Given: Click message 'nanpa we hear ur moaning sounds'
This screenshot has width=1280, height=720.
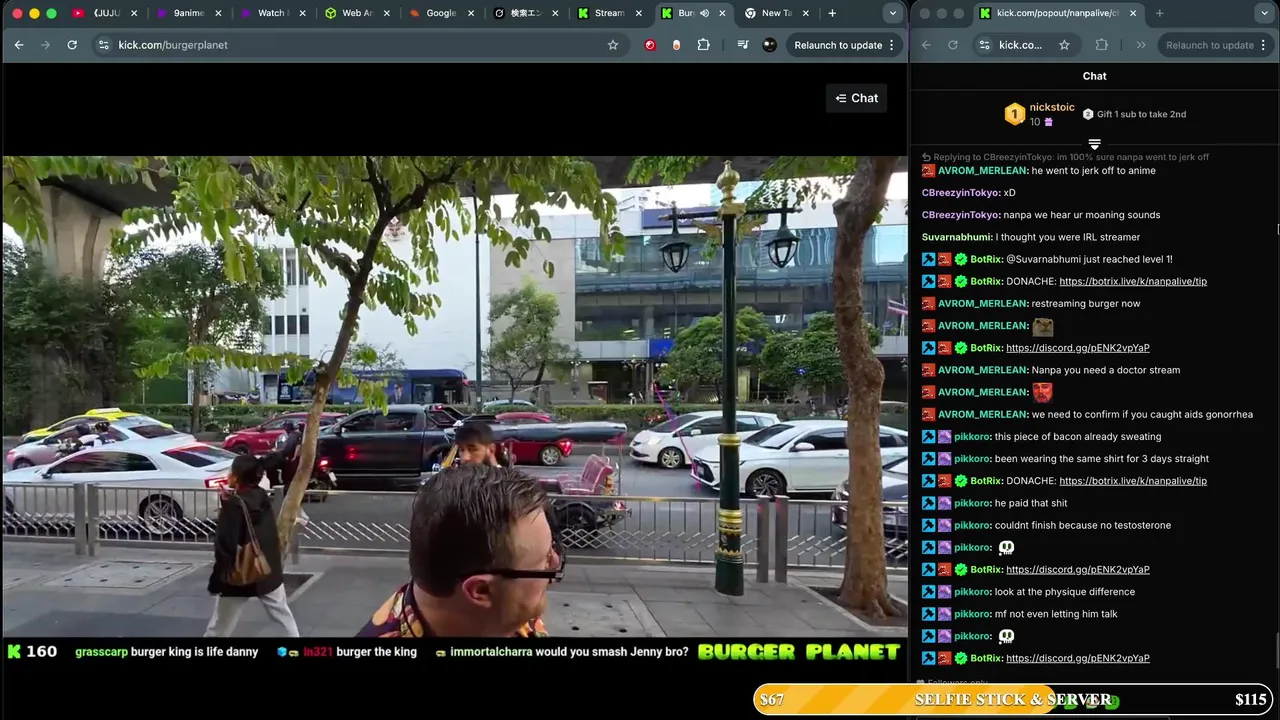Looking at the screenshot, I should tap(1081, 215).
